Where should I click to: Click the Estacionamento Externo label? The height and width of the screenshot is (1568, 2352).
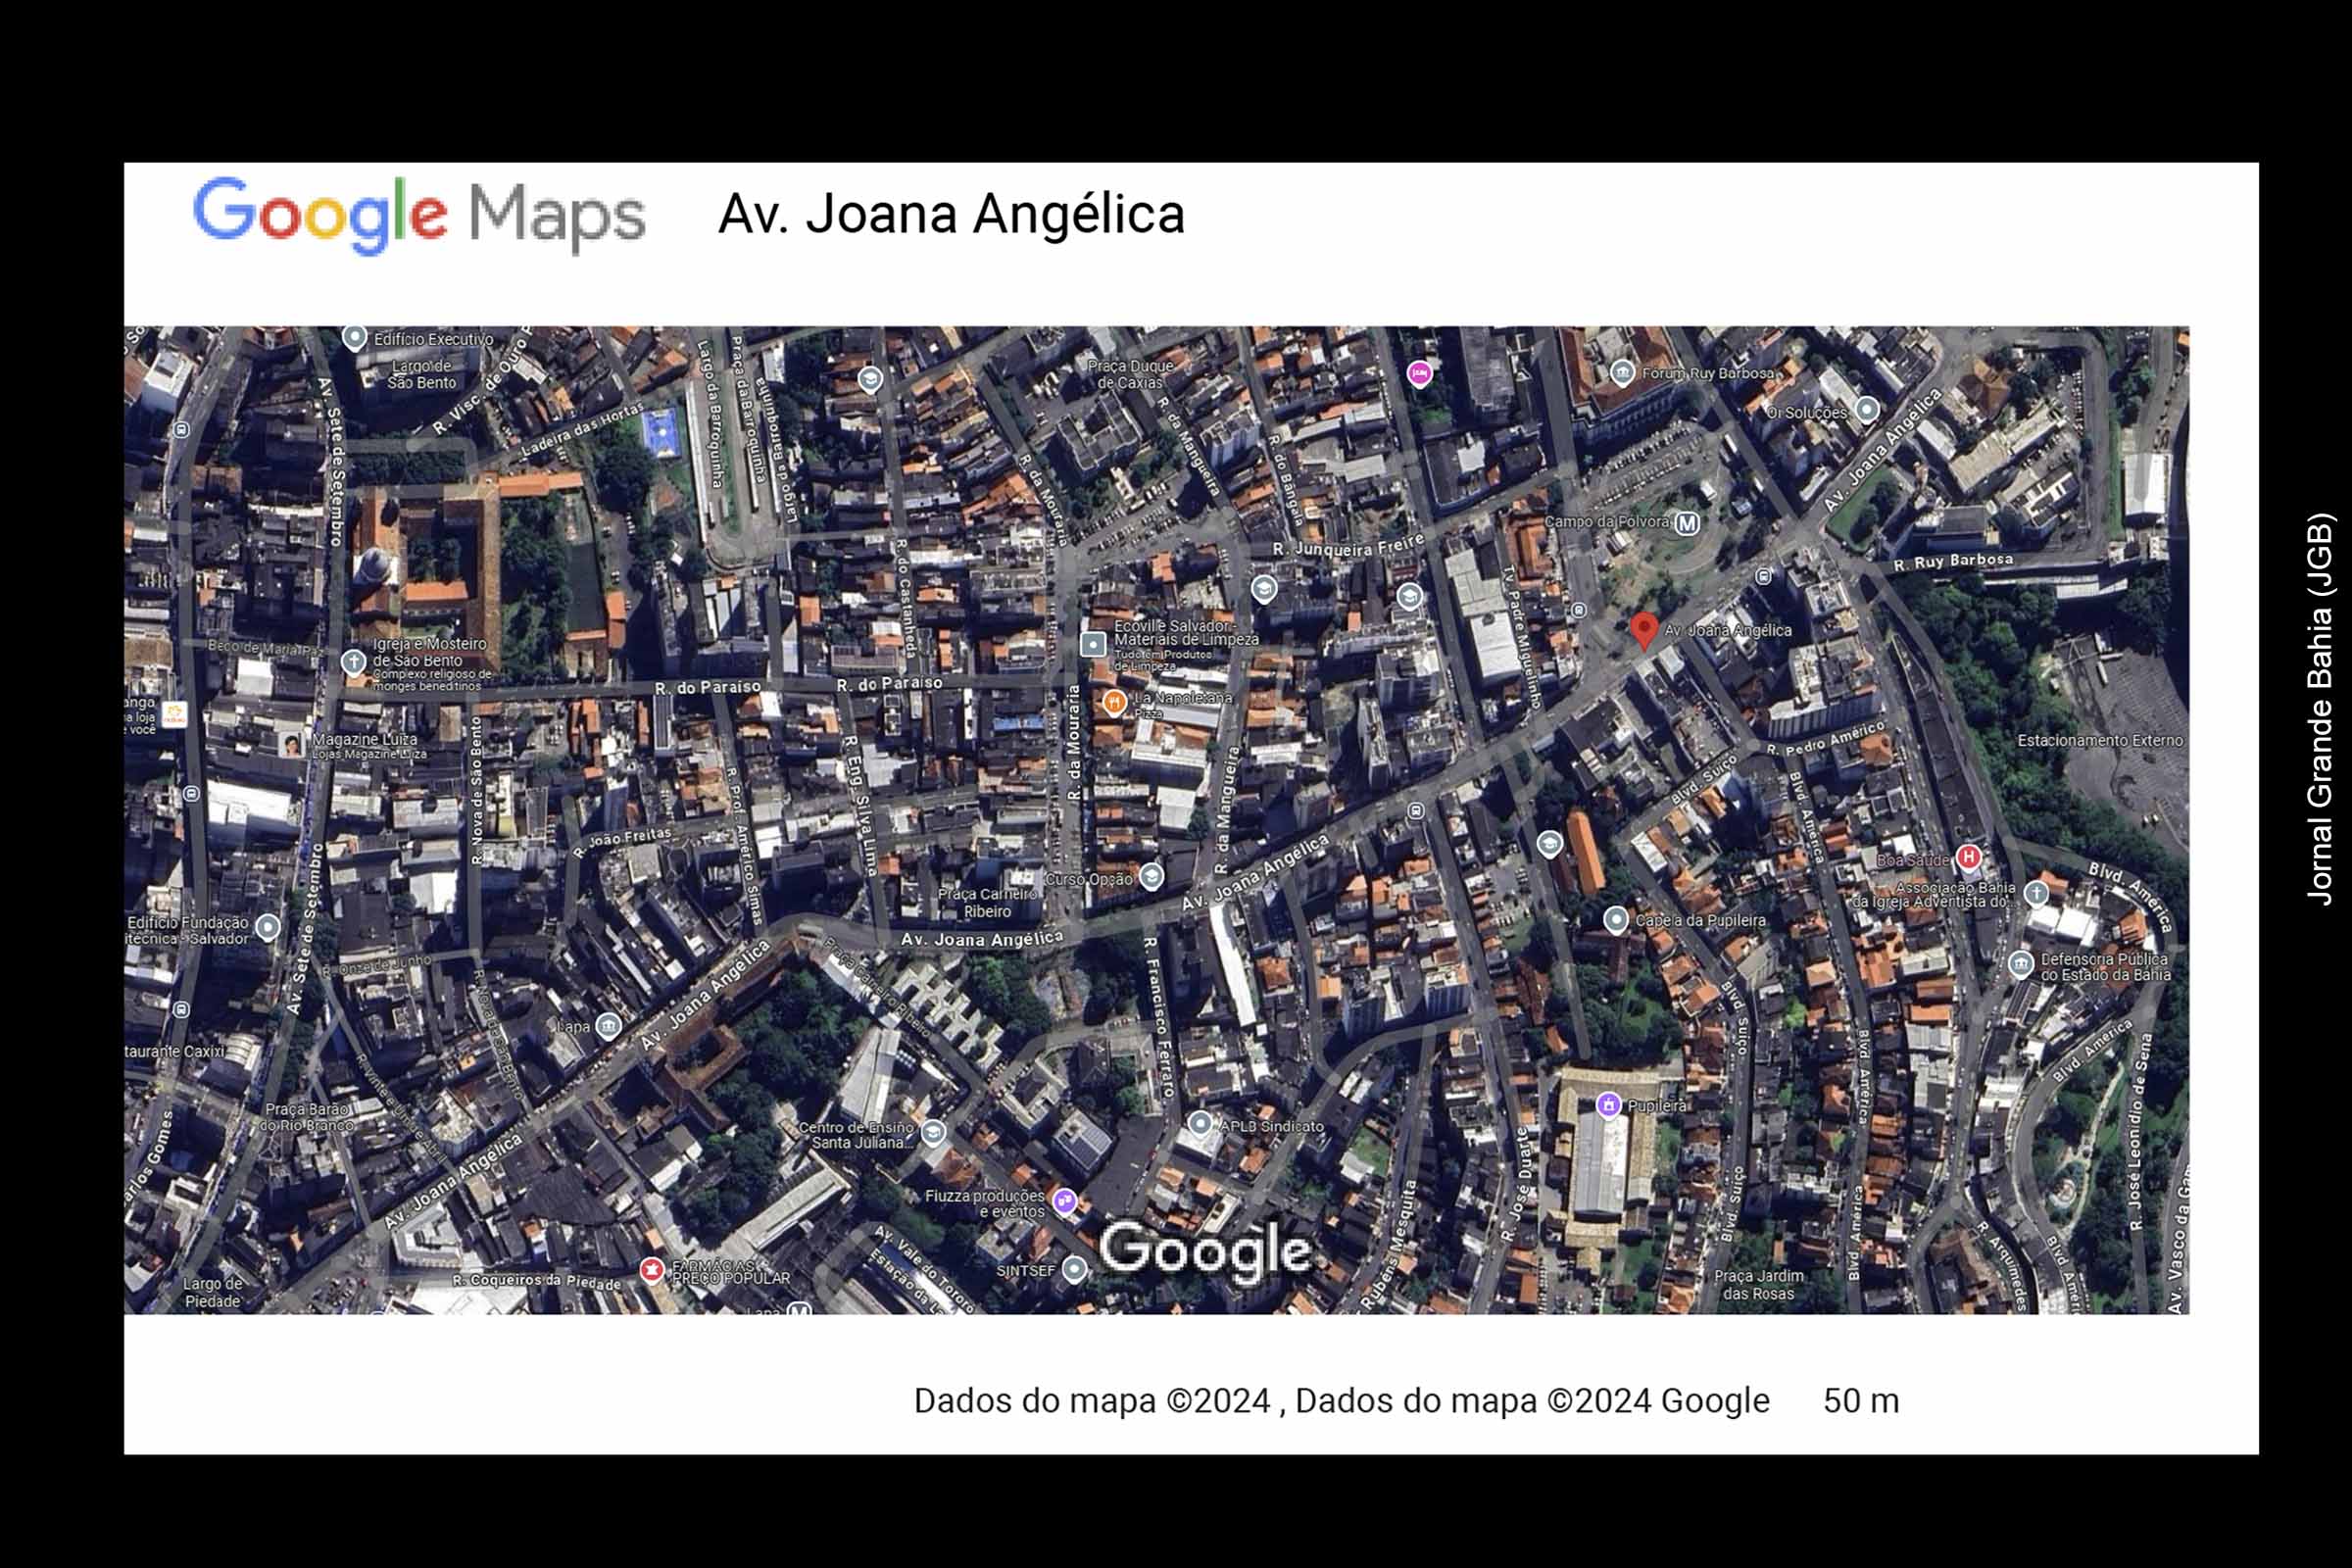coord(2100,741)
